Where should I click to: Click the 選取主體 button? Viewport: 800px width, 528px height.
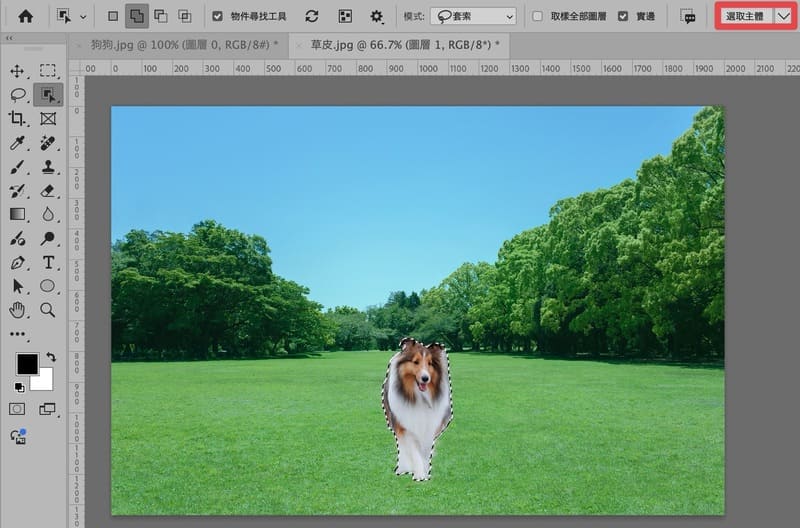click(745, 16)
